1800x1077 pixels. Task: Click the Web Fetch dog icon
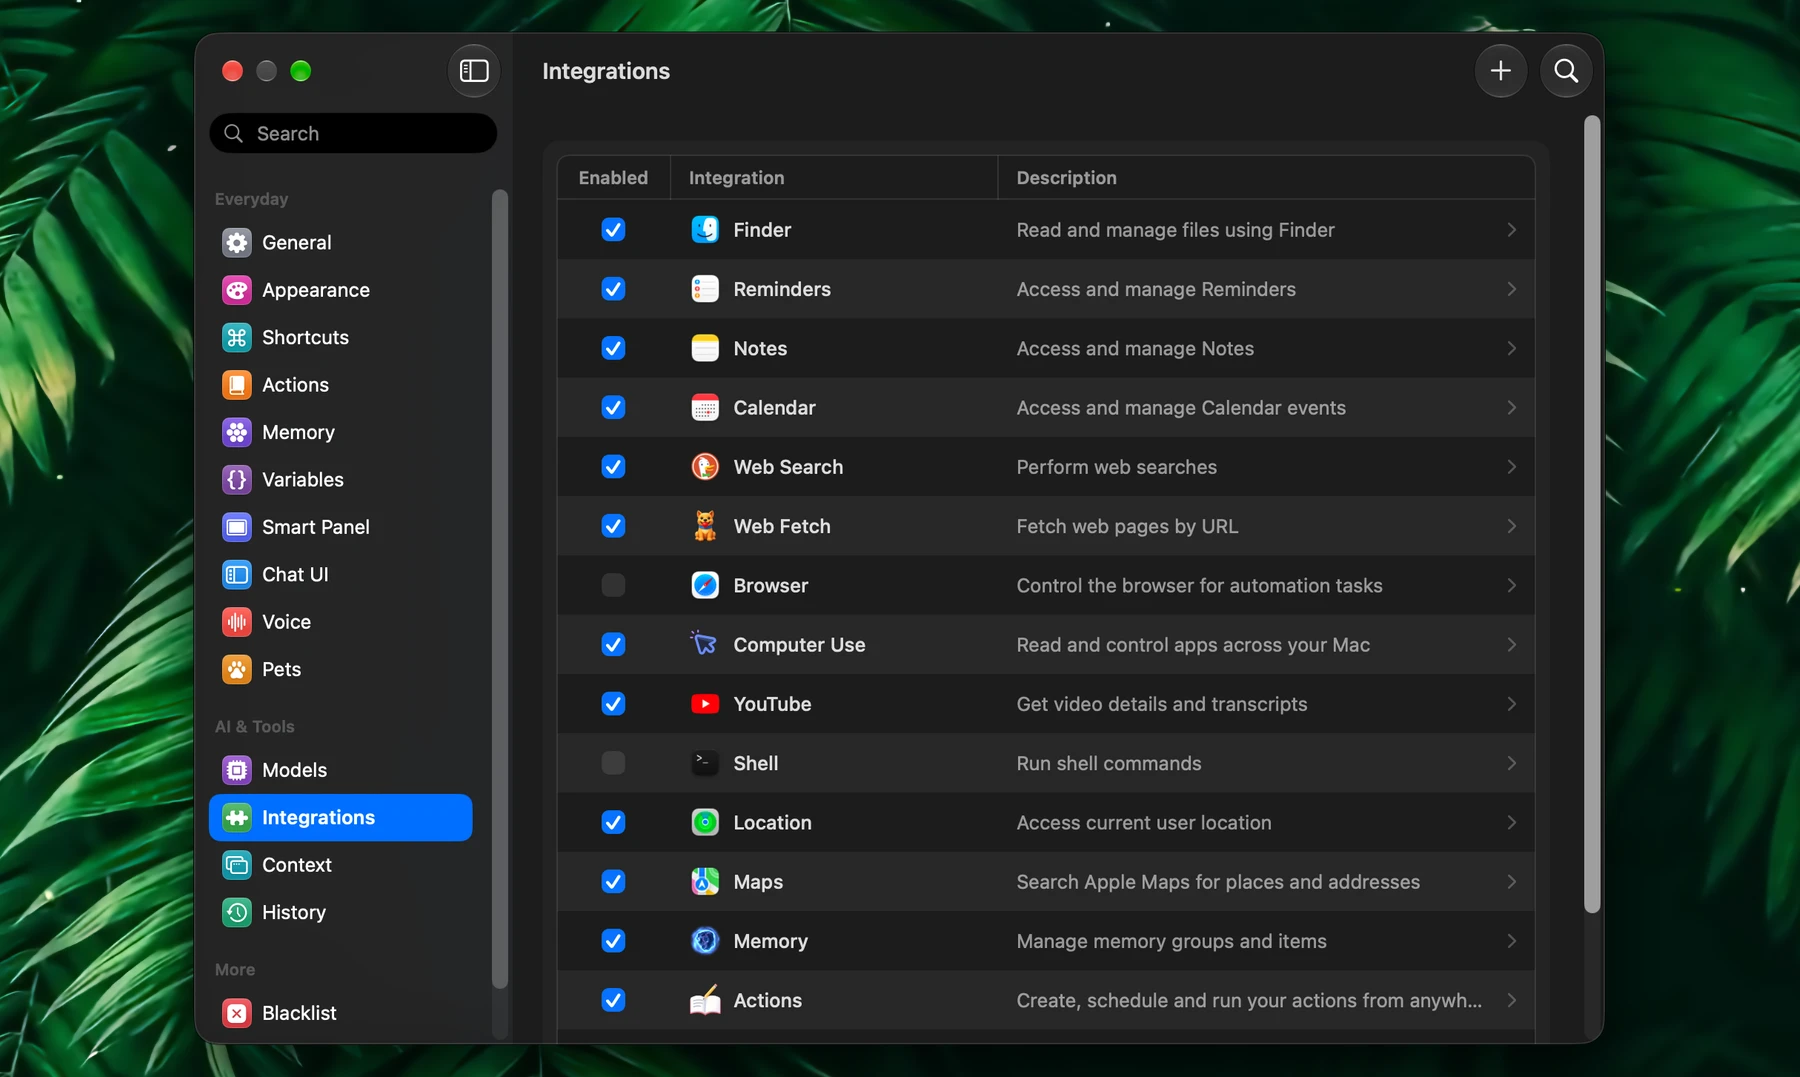tap(705, 526)
